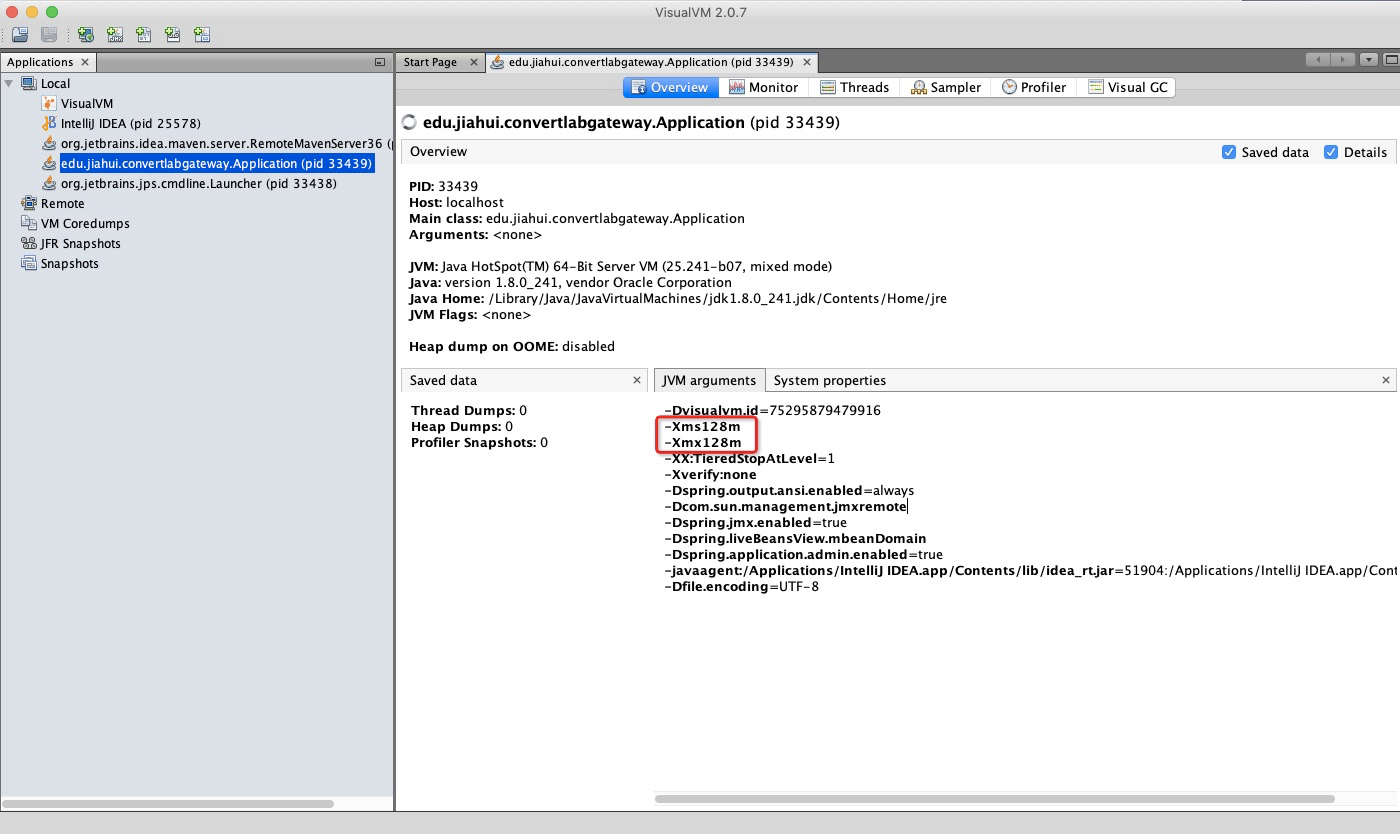1400x834 pixels.
Task: Click the Add JFR Snapshot toolbar icon
Action: coord(173,35)
